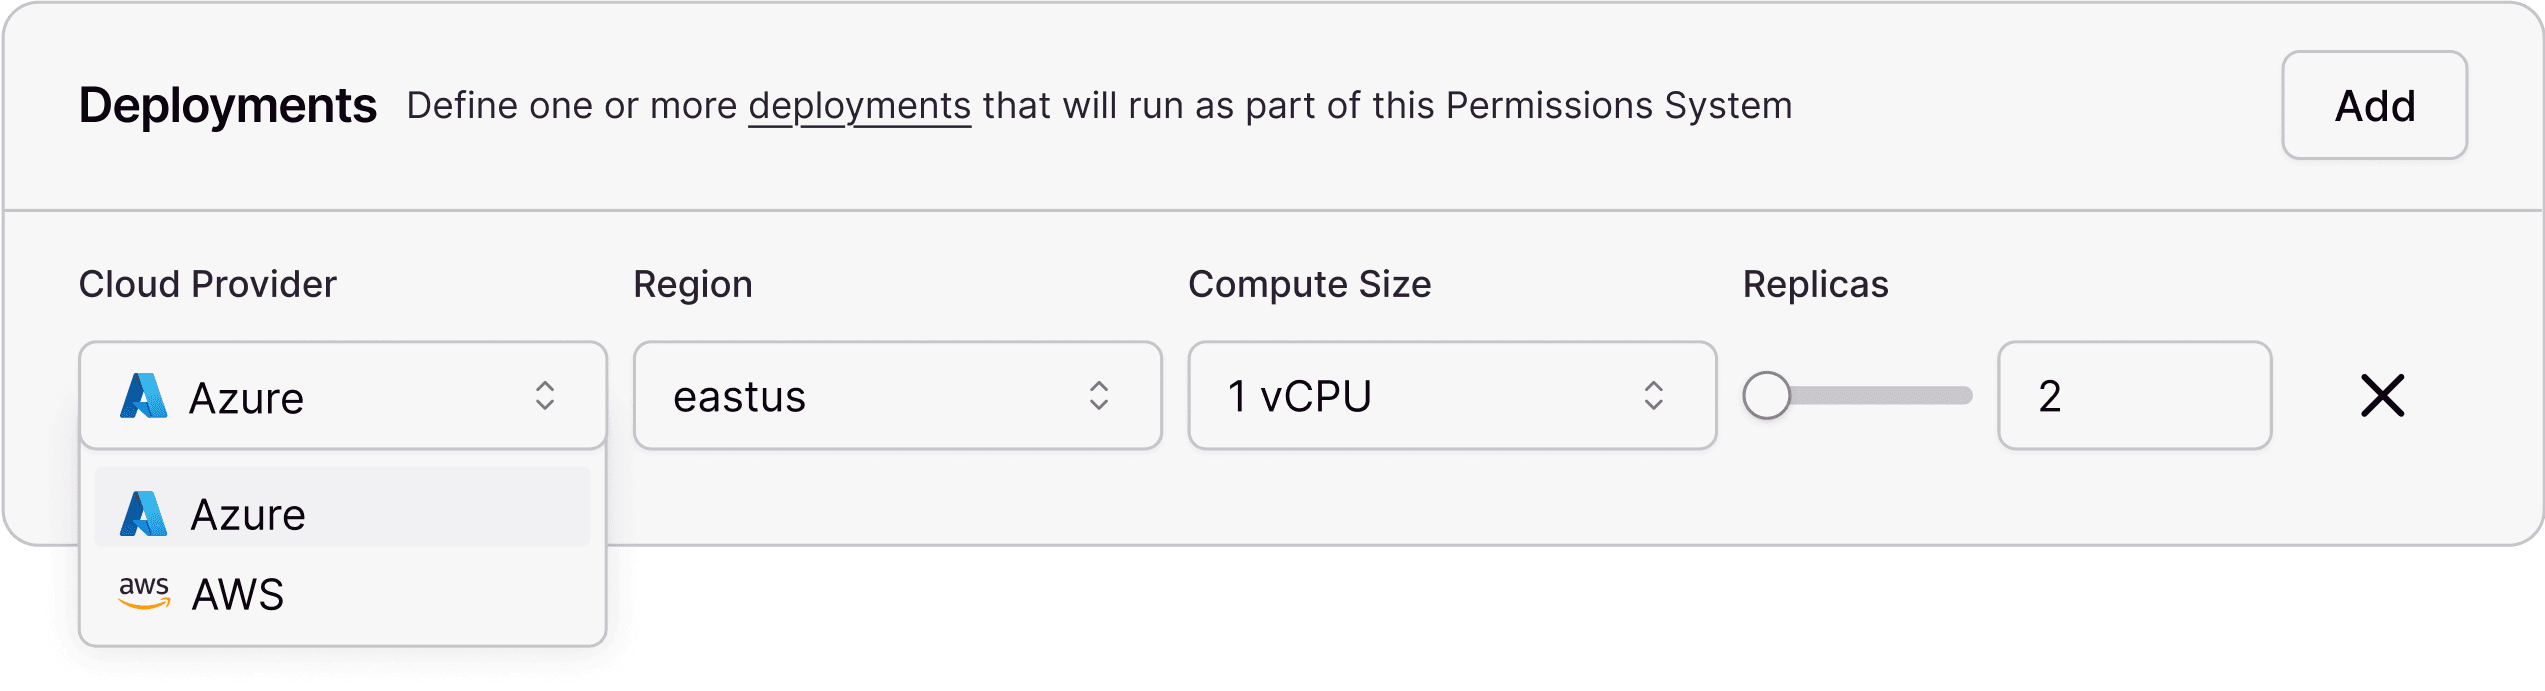Collapse the Cloud Provider dropdown showing Azure
The height and width of the screenshot is (691, 2545).
(342, 396)
